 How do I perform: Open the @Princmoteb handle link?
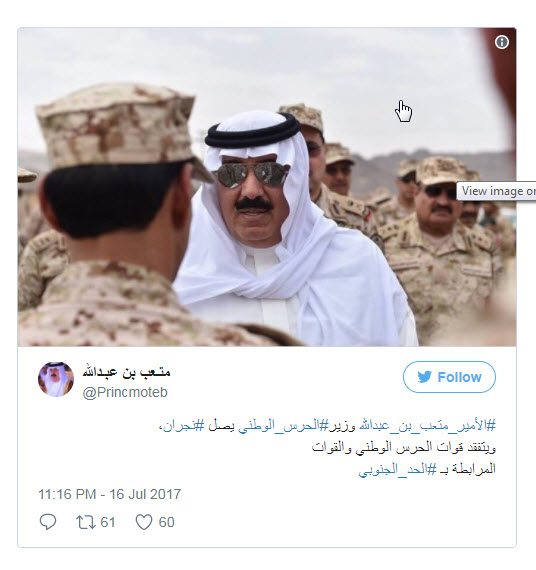coord(125,393)
